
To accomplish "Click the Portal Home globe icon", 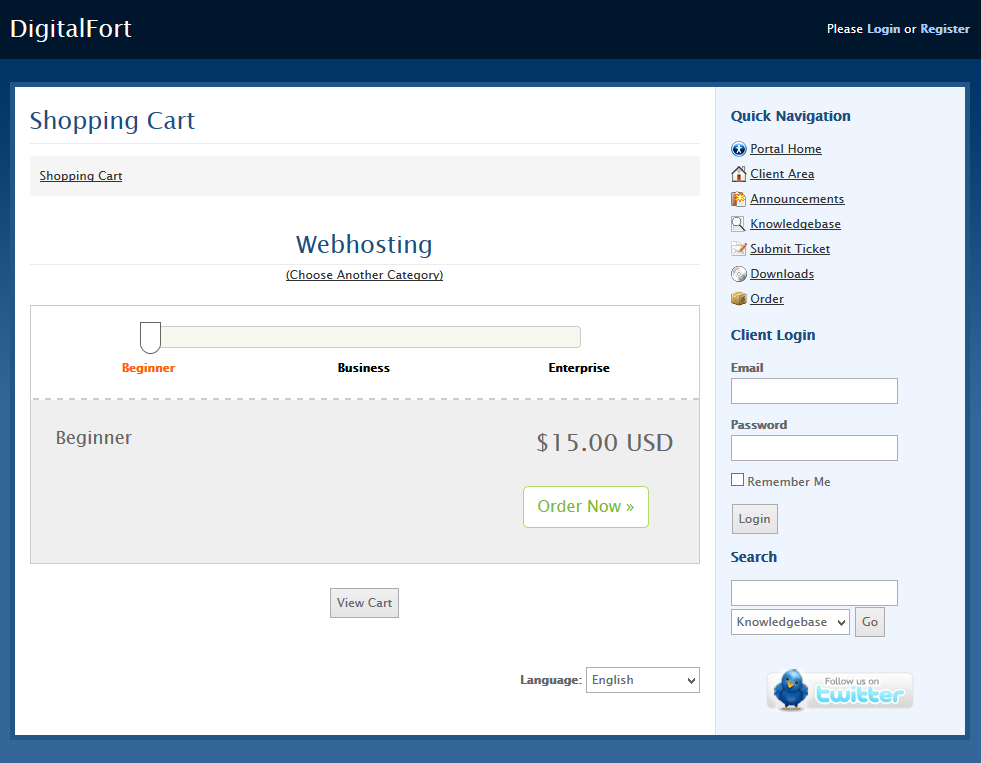I will pos(738,149).
